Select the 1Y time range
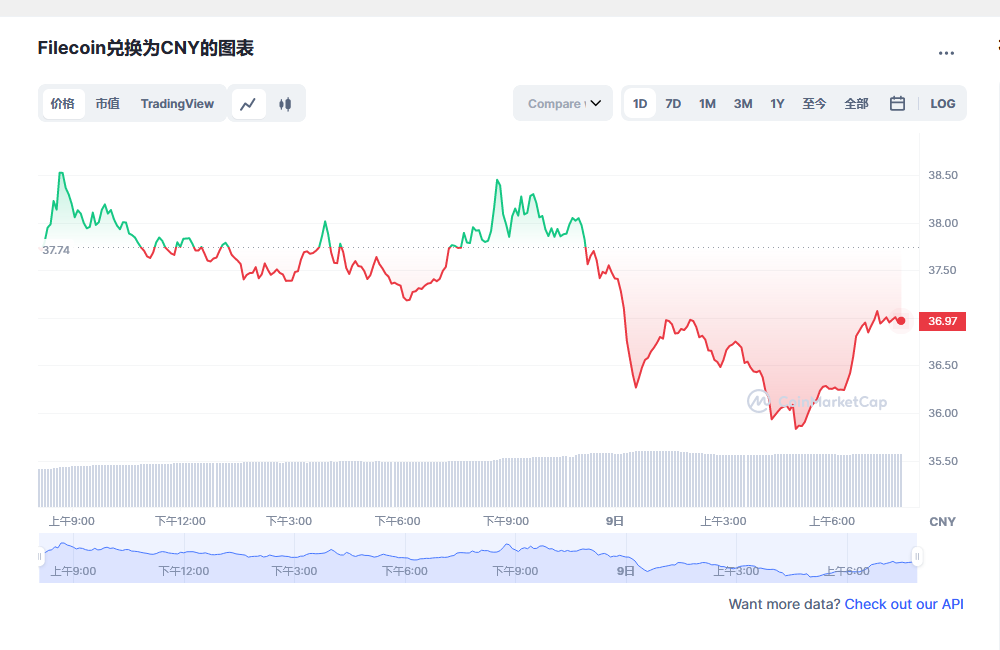 point(777,103)
